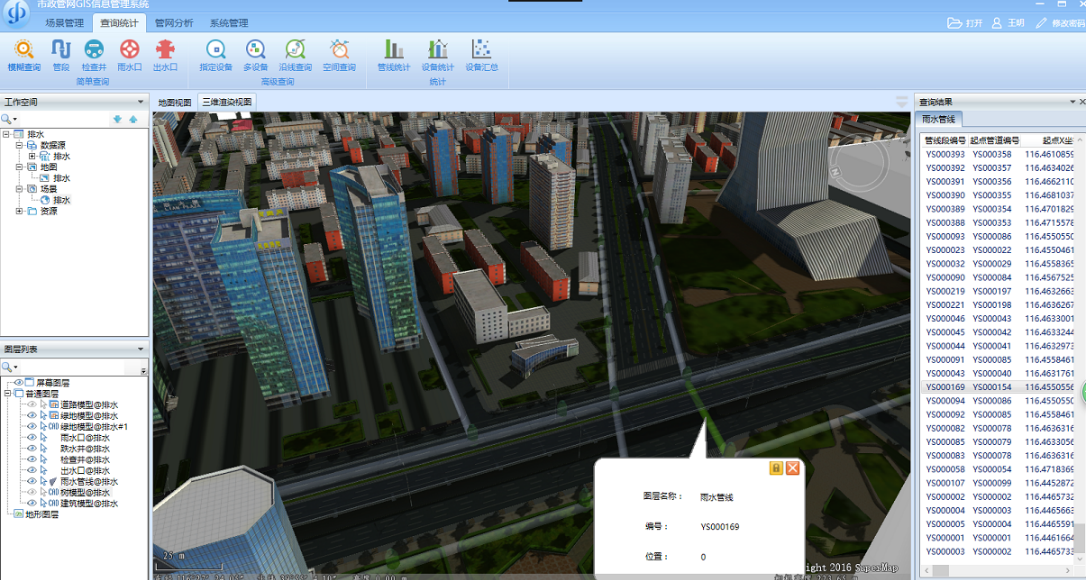The image size is (1086, 580).
Task: Expand the 资源 node in the workspace tree
Action: 19,211
